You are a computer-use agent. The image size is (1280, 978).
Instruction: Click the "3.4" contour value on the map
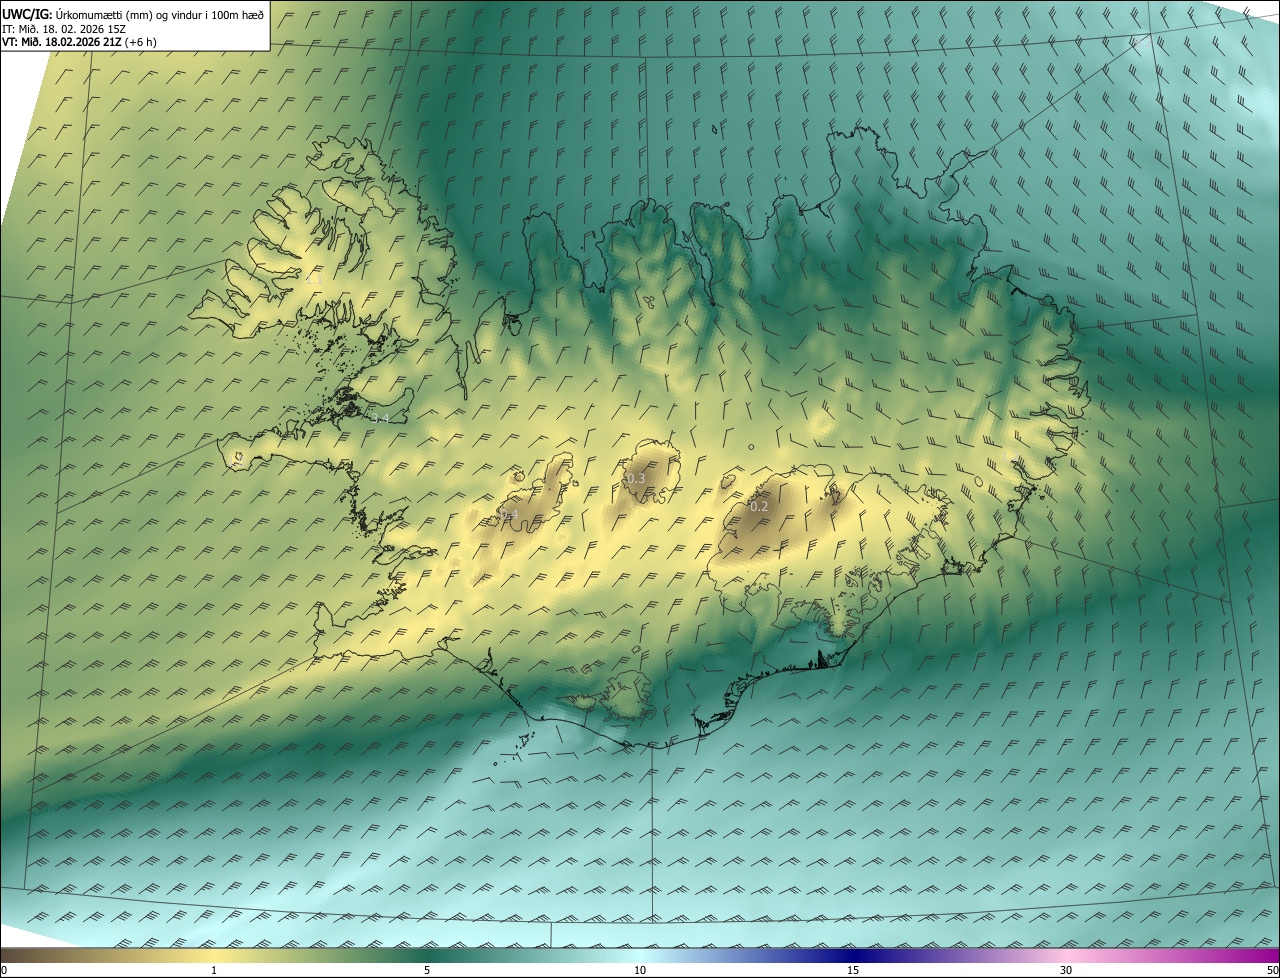pos(379,418)
